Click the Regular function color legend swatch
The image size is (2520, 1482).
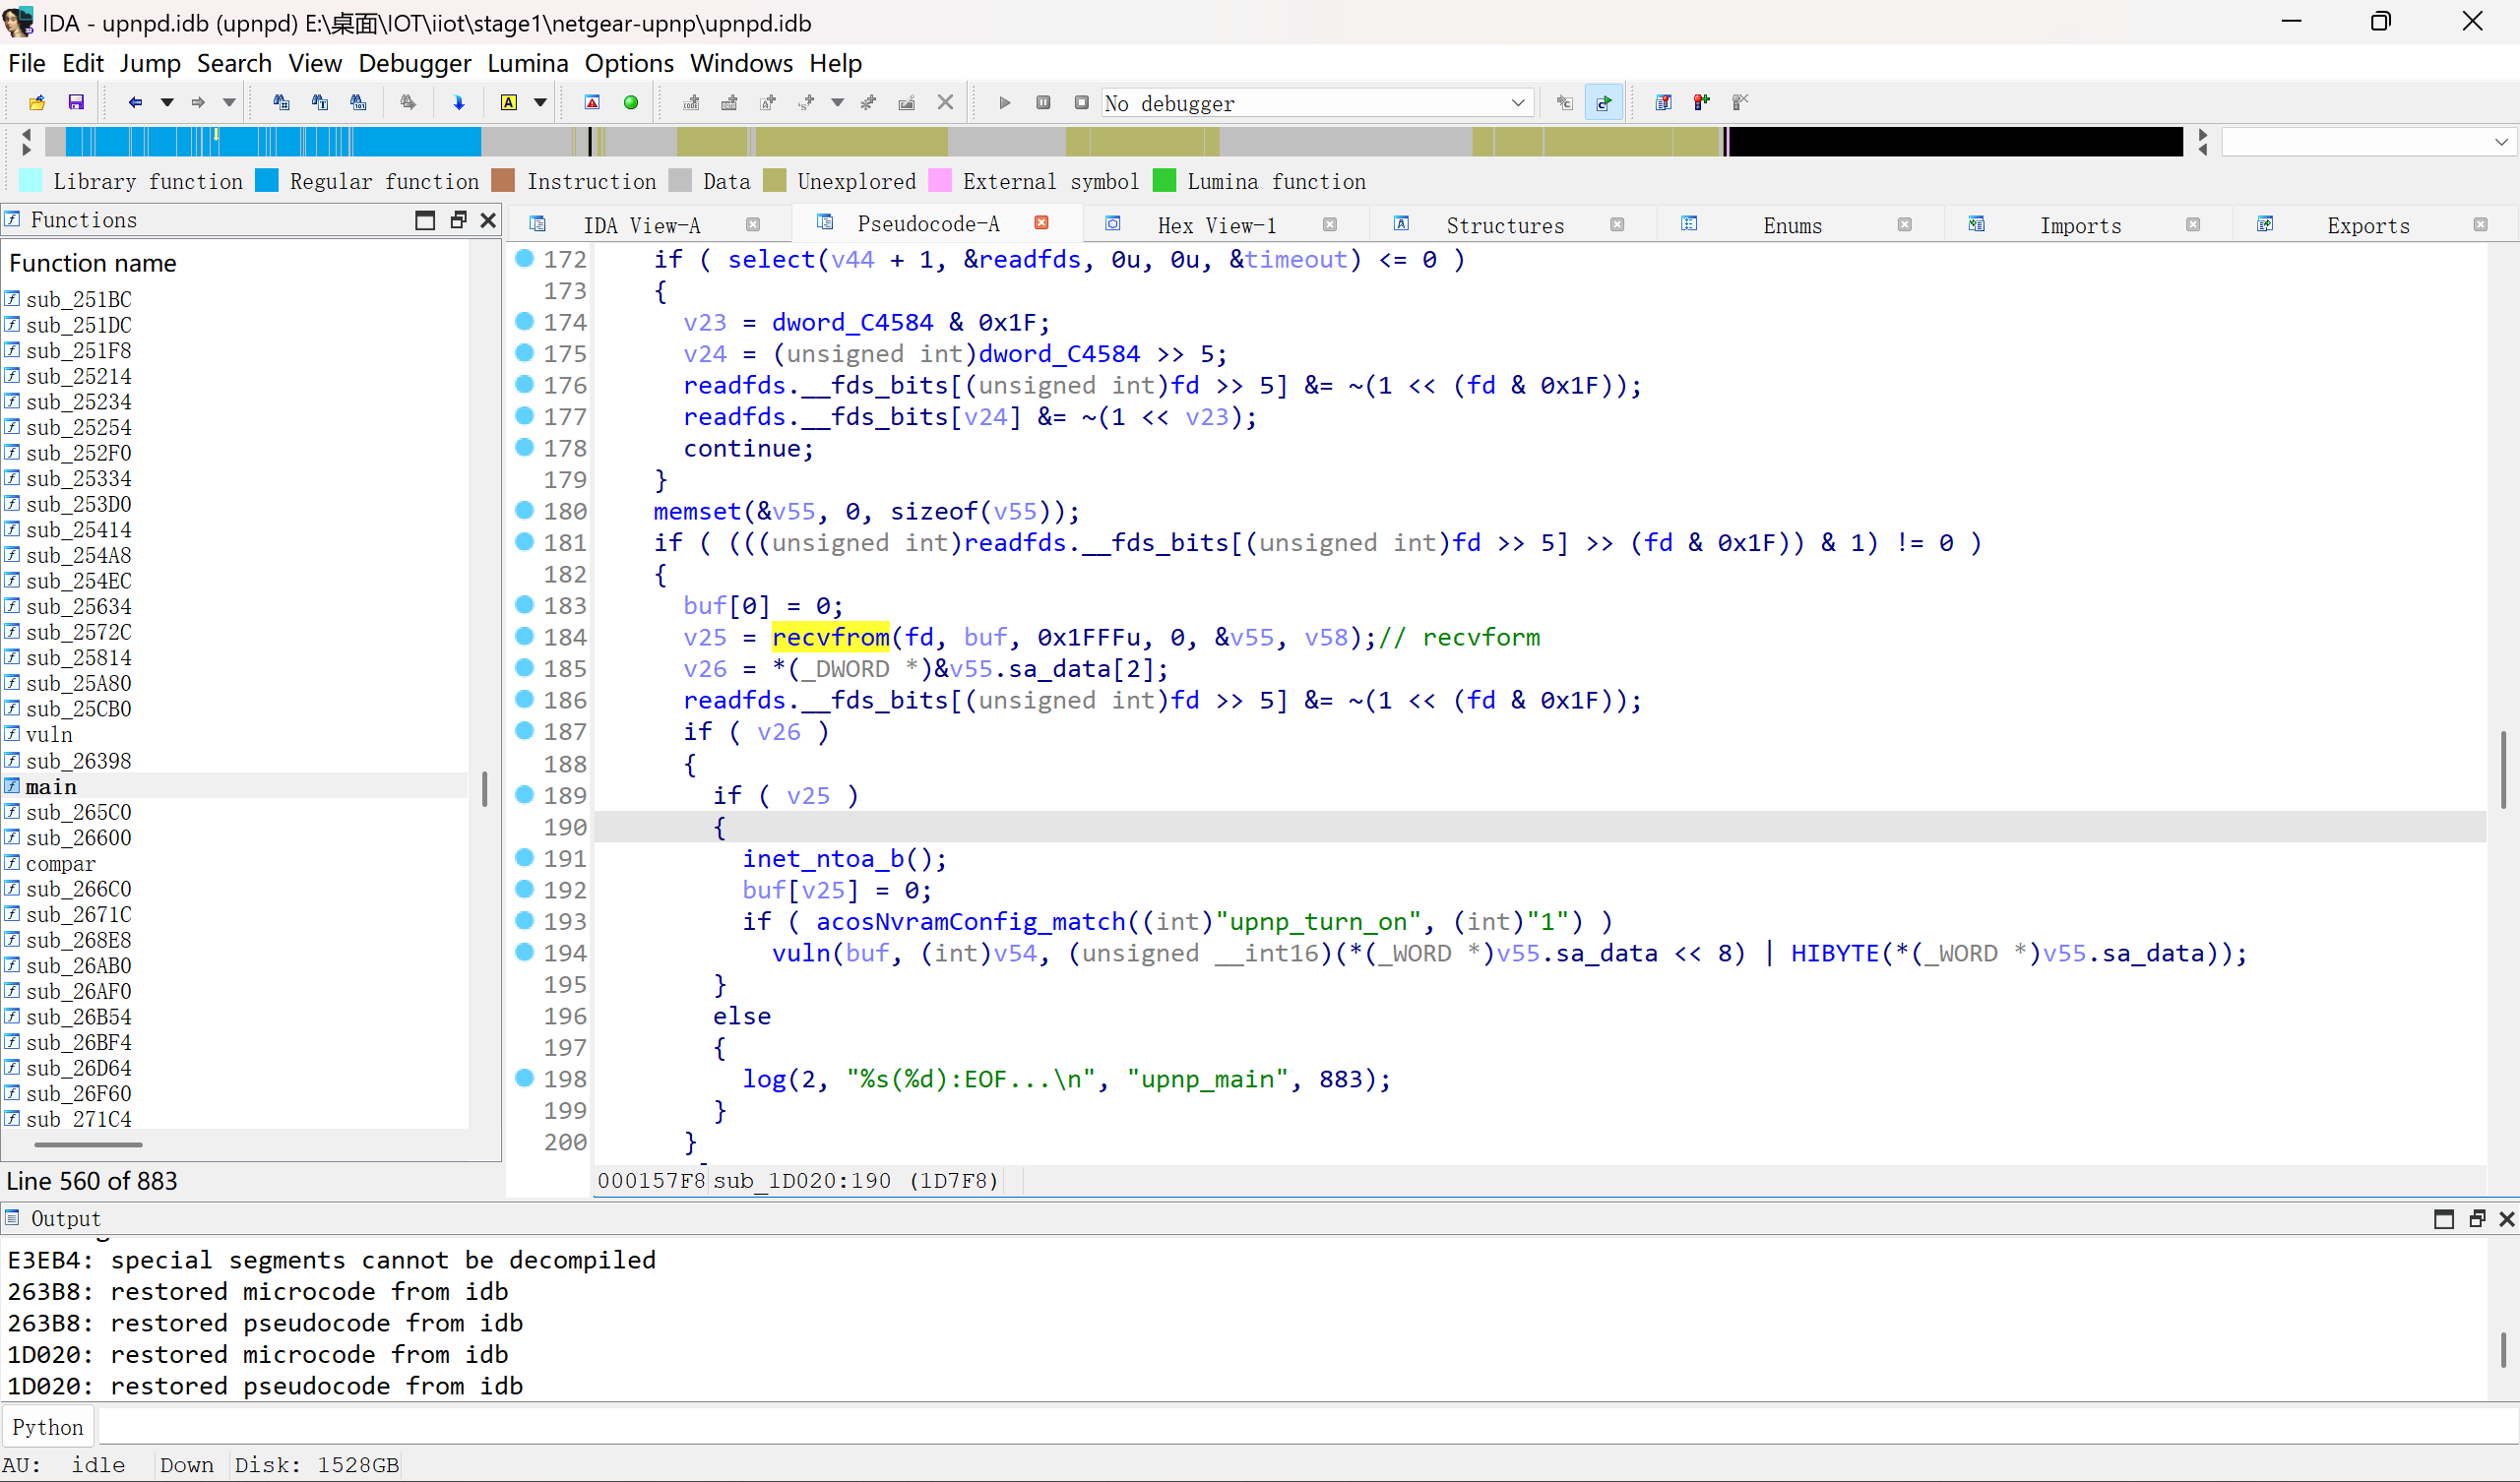[x=267, y=181]
